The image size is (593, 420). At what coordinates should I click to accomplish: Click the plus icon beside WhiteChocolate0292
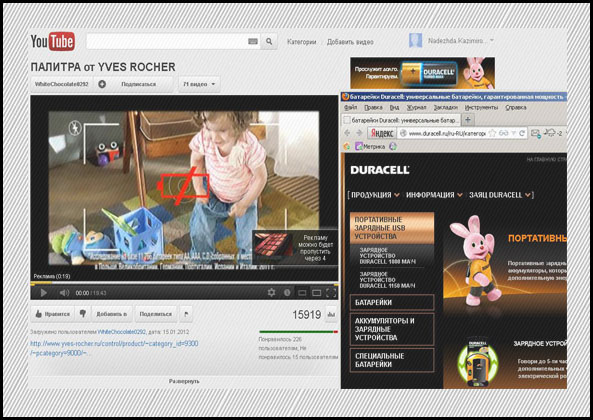(x=102, y=84)
